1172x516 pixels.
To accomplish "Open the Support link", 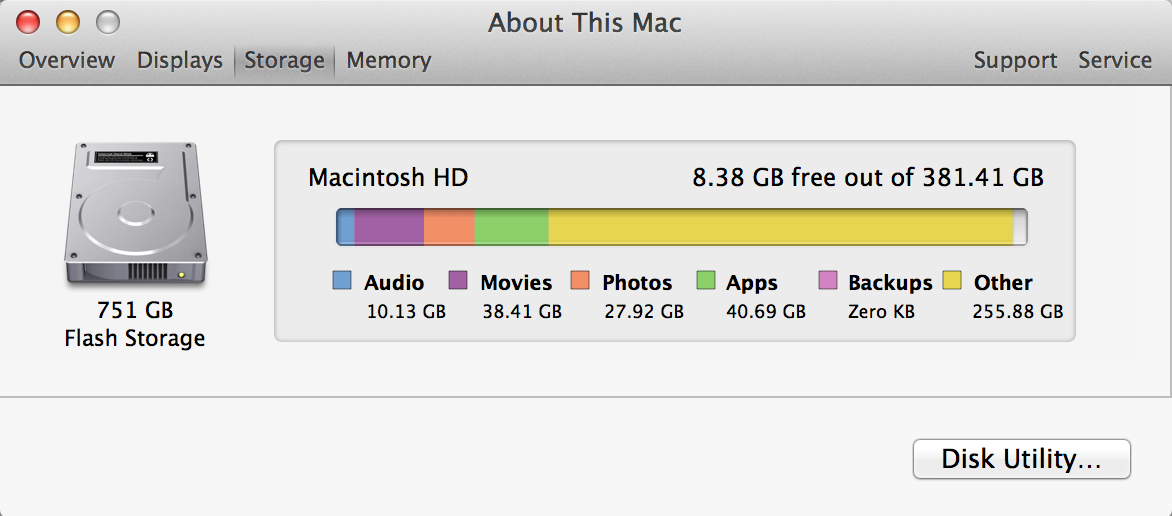I will tap(1015, 60).
